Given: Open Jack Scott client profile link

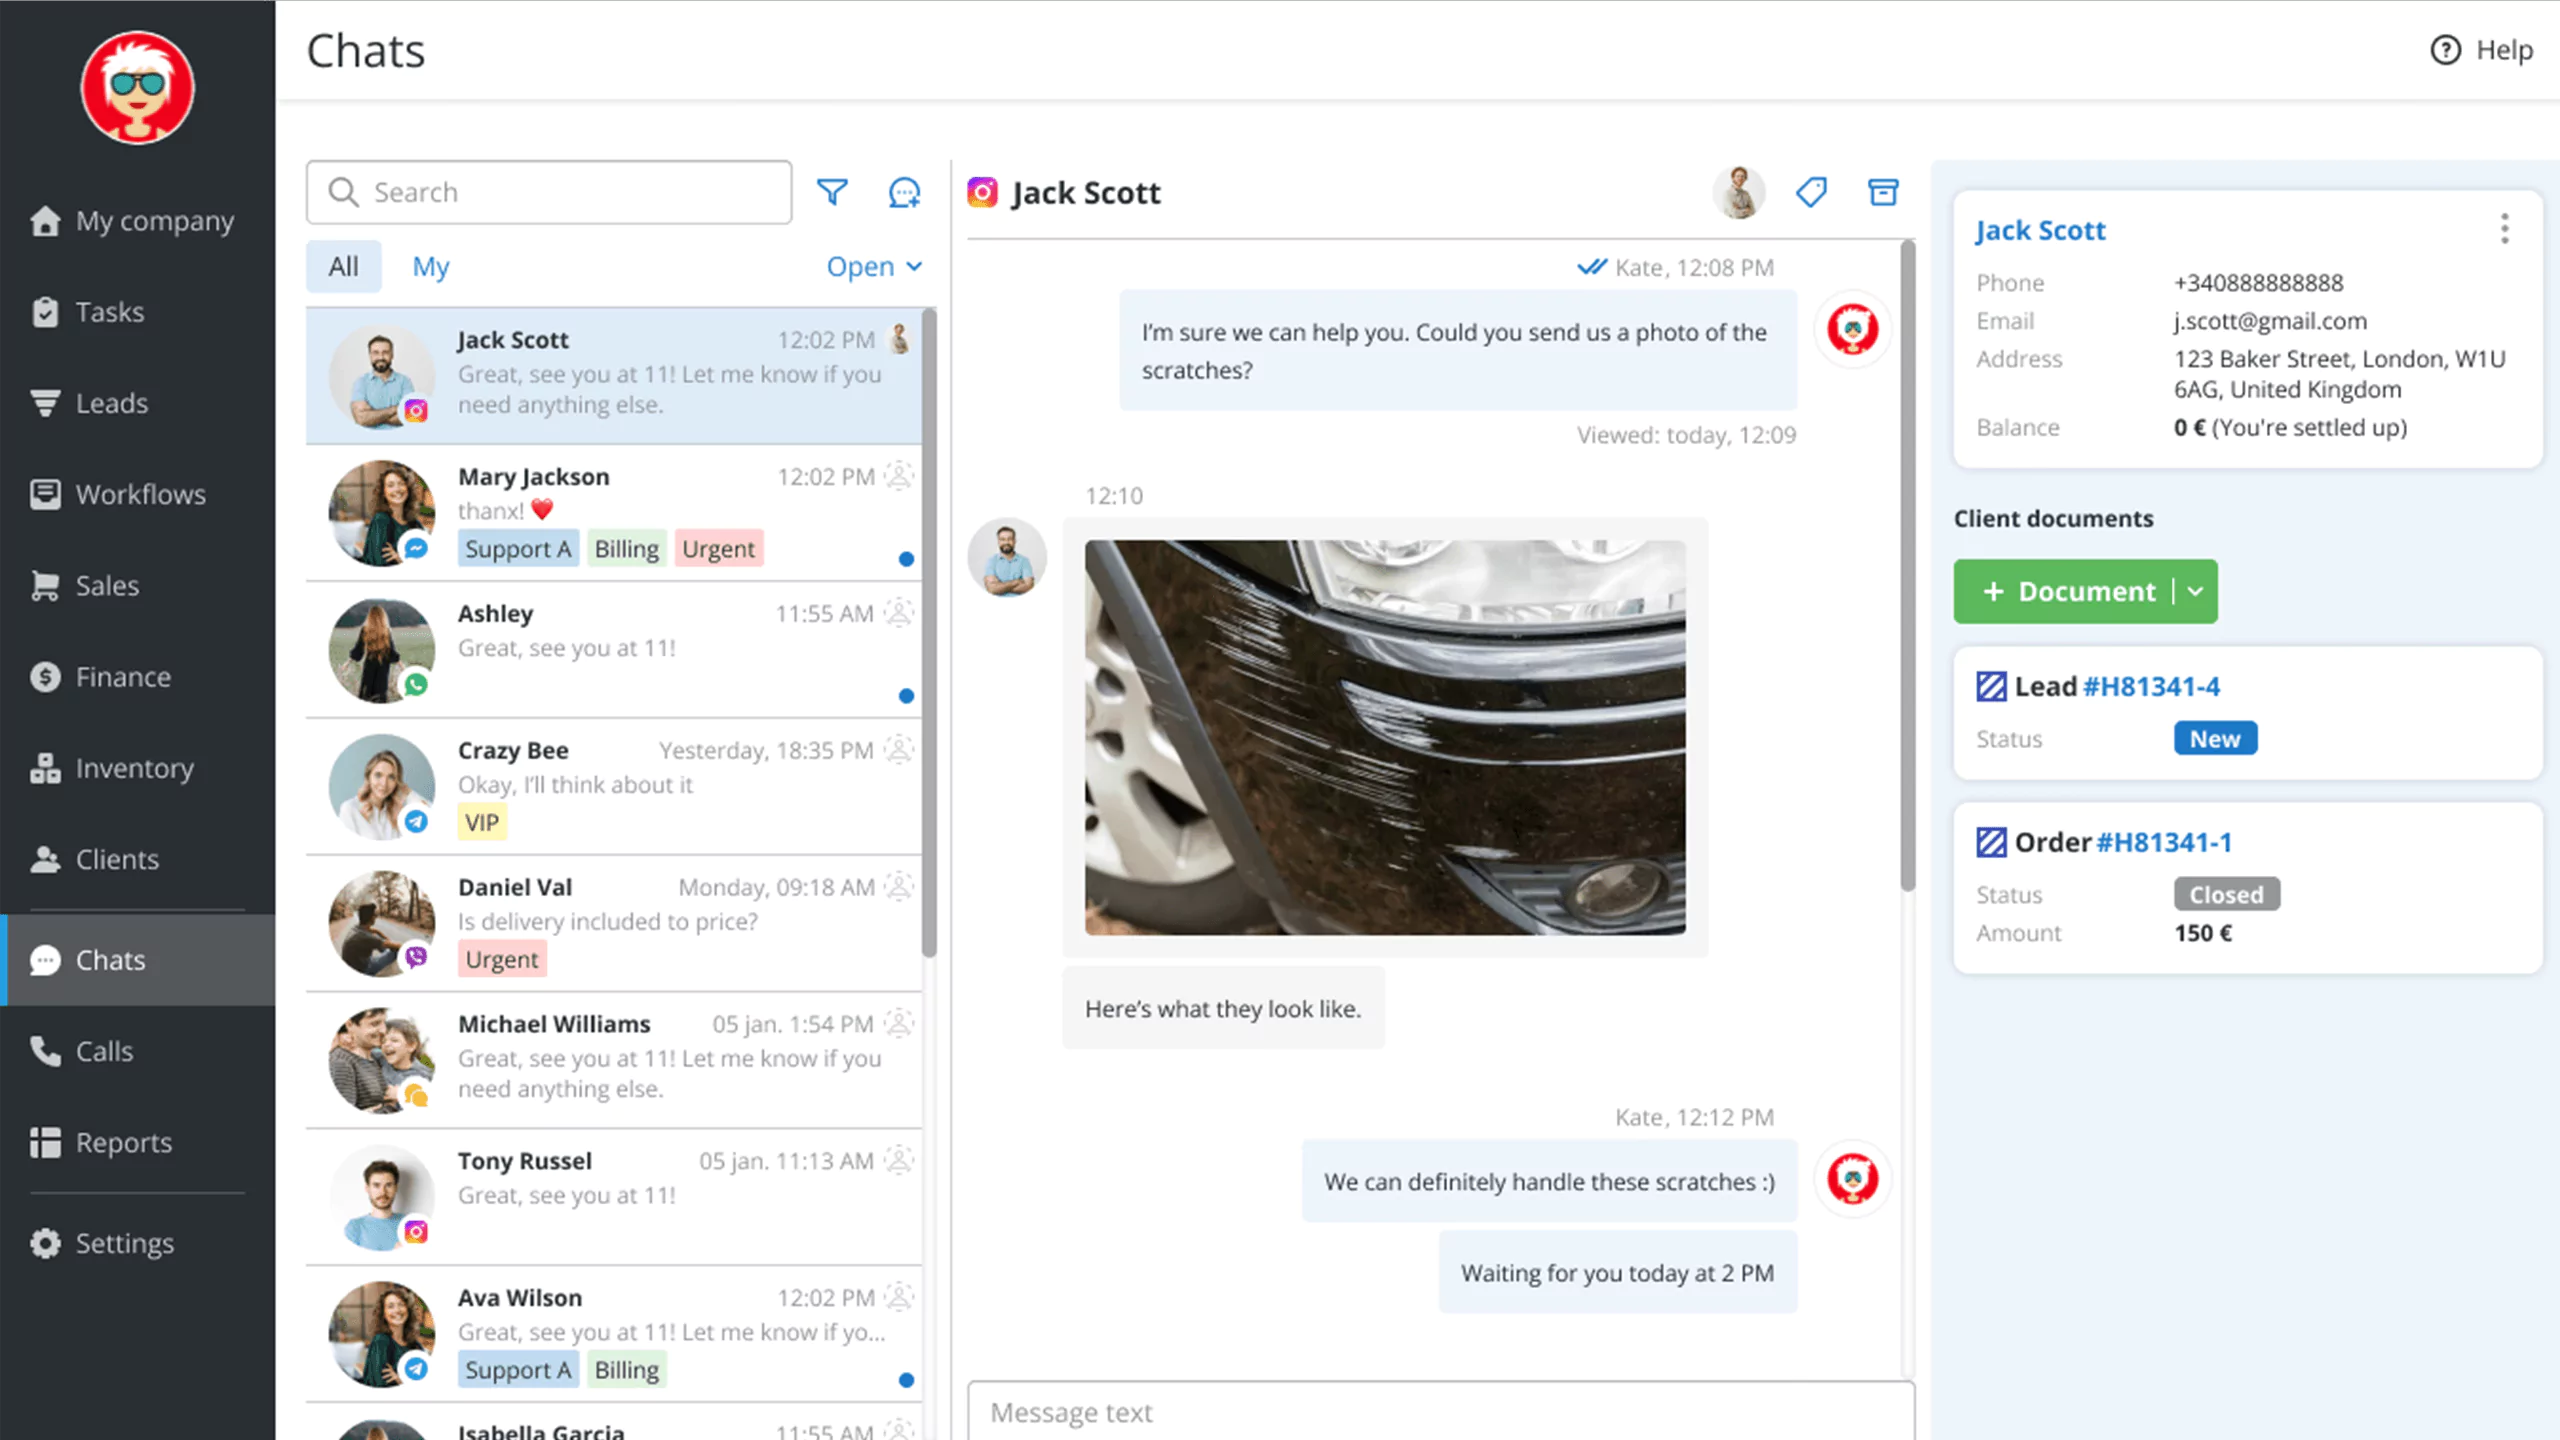Looking at the screenshot, I should tap(2040, 231).
